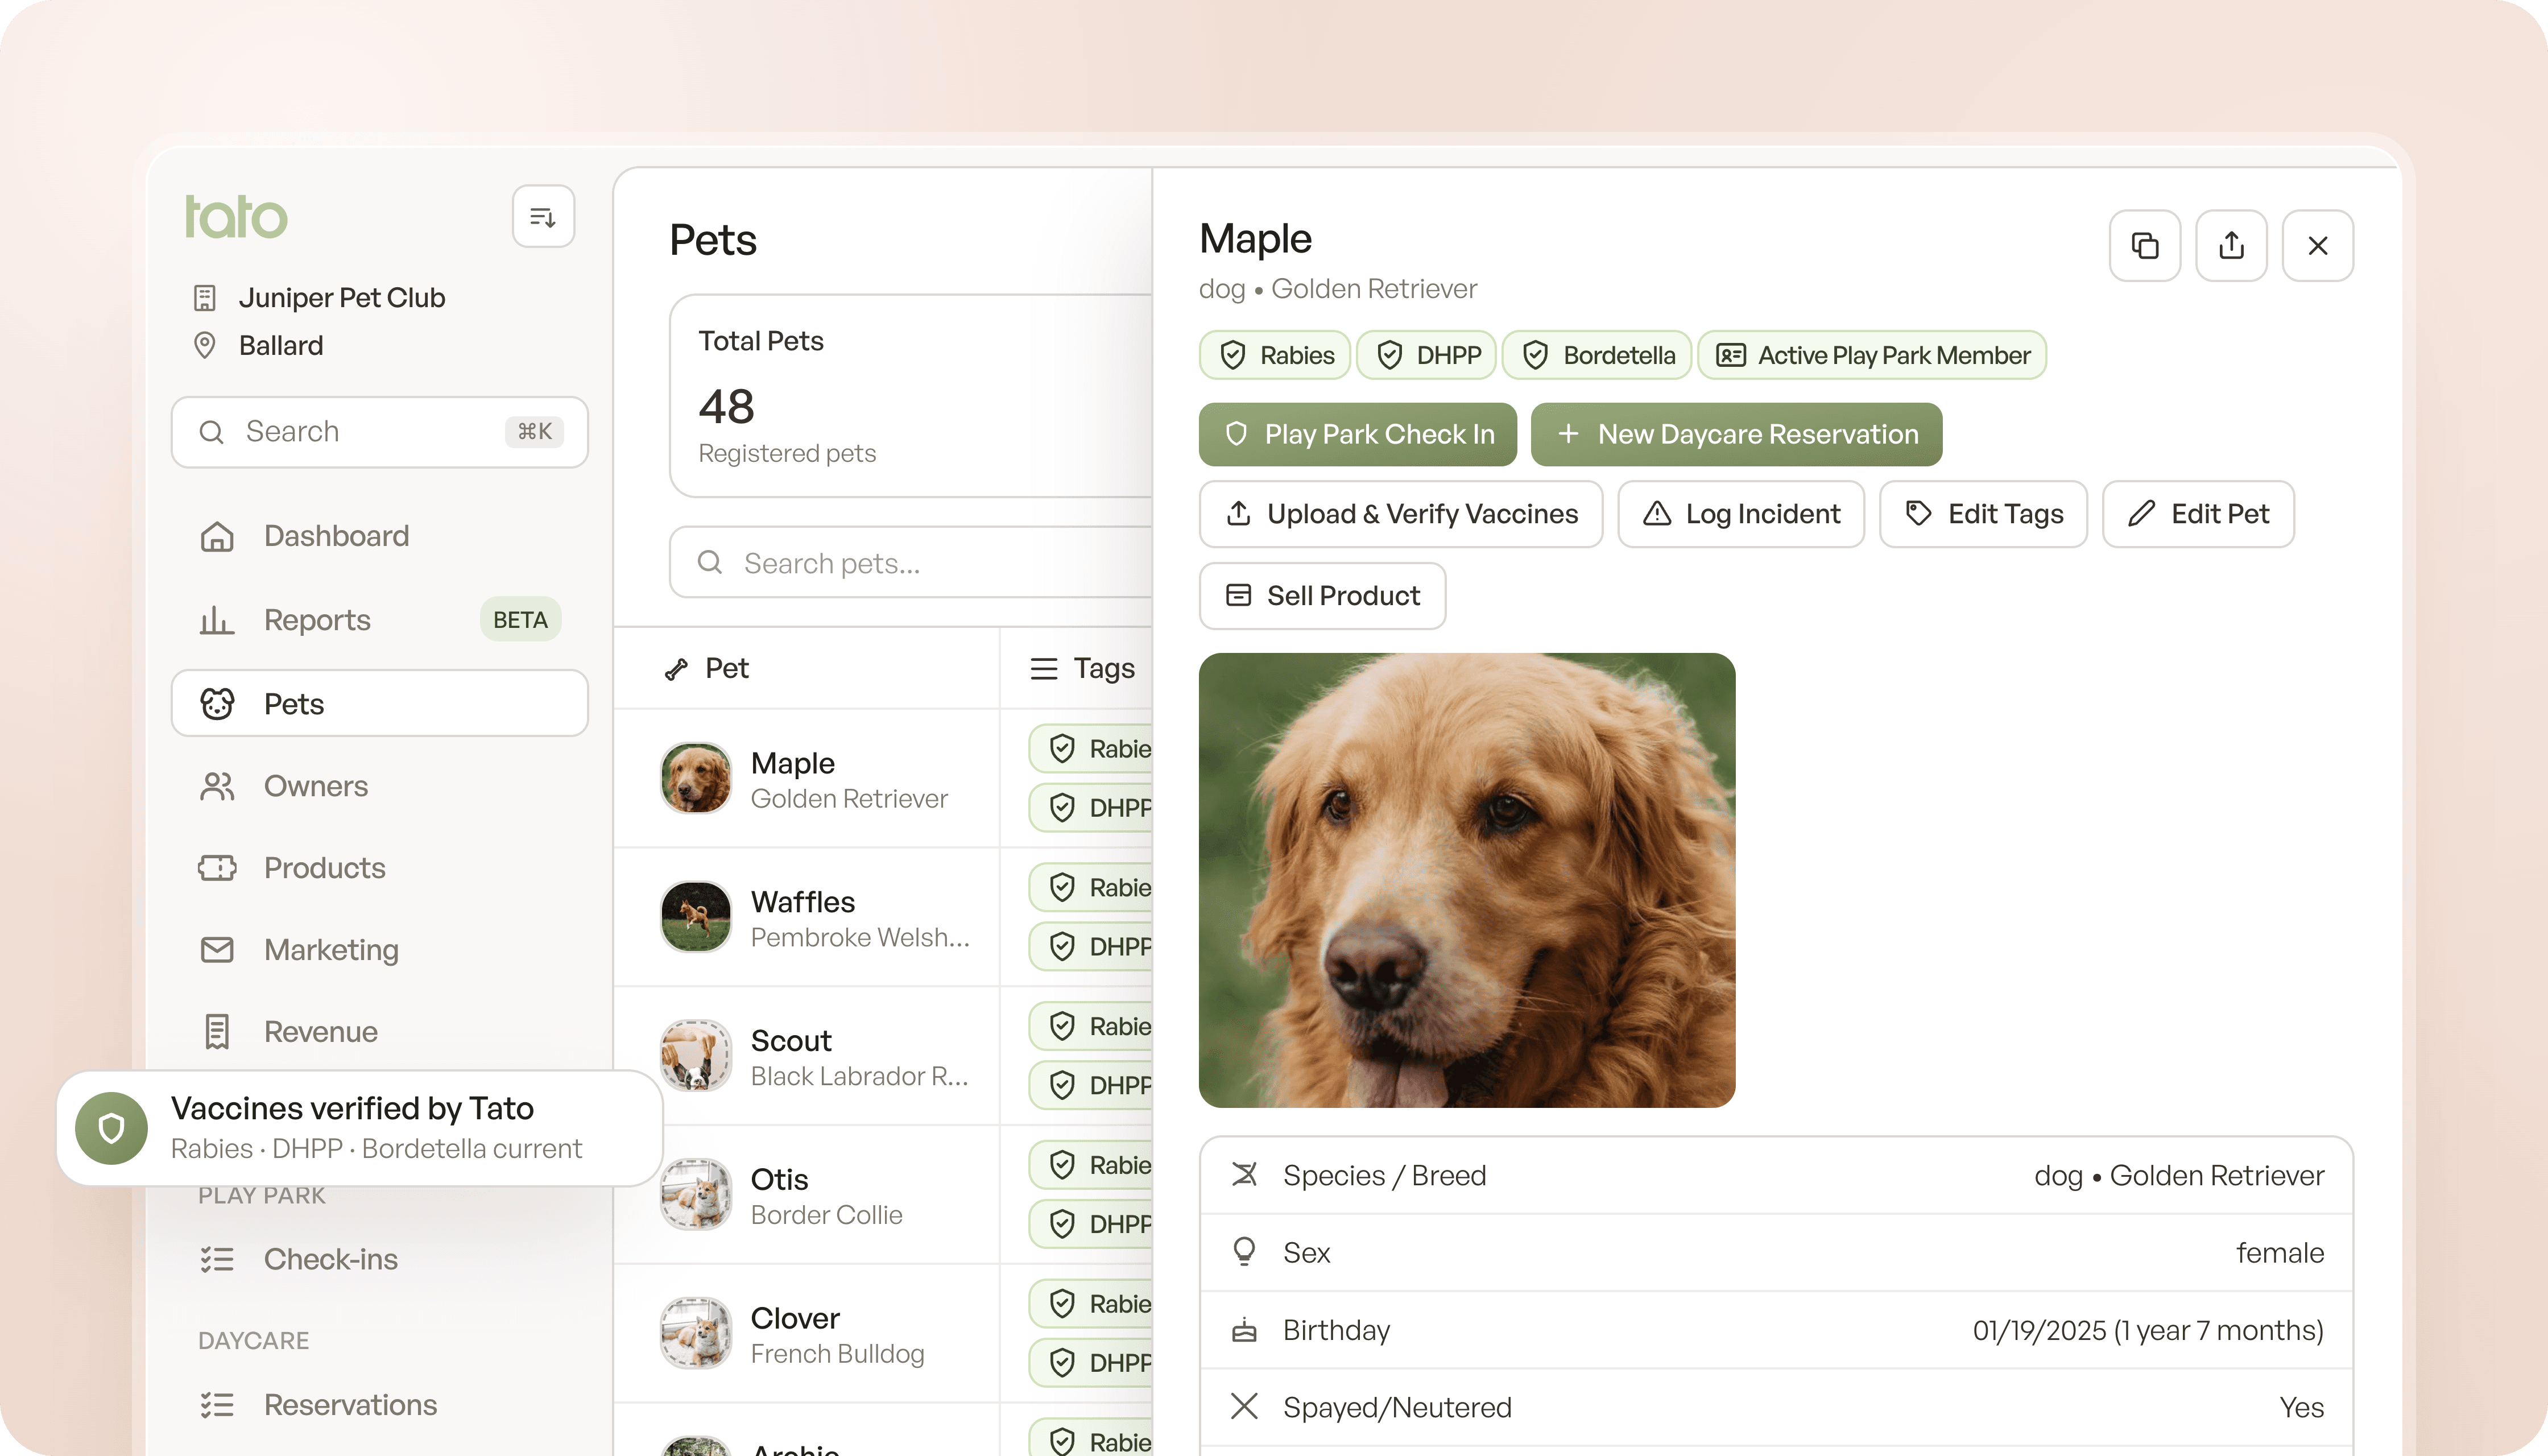This screenshot has height=1456, width=2548.
Task: Select the Maple row in the pet list
Action: point(883,779)
